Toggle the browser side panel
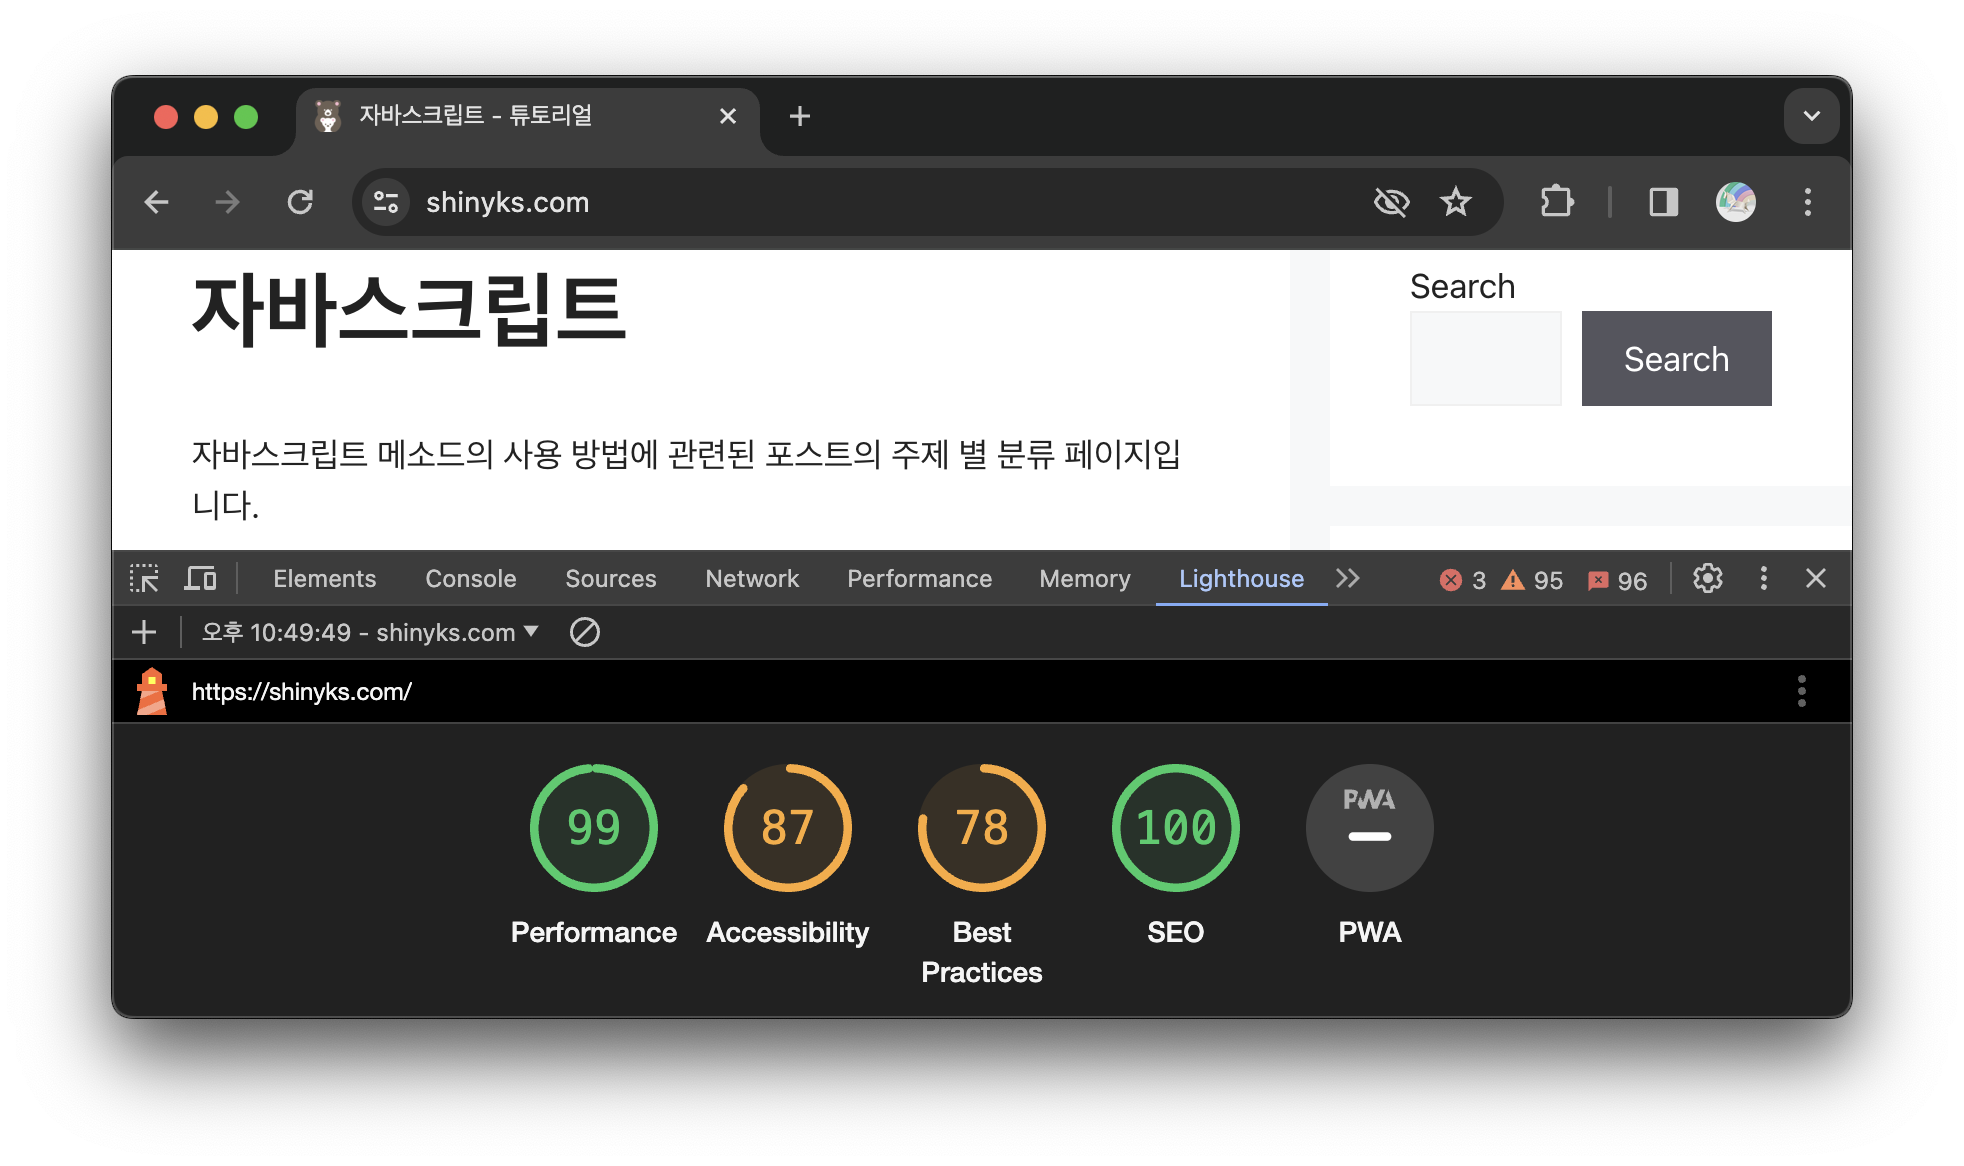The width and height of the screenshot is (1964, 1166). click(x=1664, y=202)
